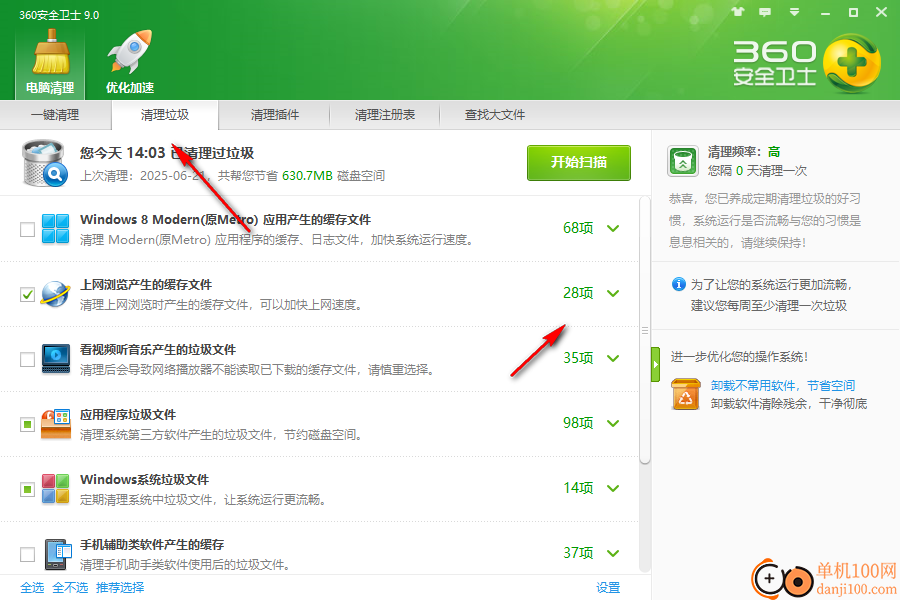900x600 pixels.
Task: Open the main menu dropdown icon in title bar
Action: 794,11
